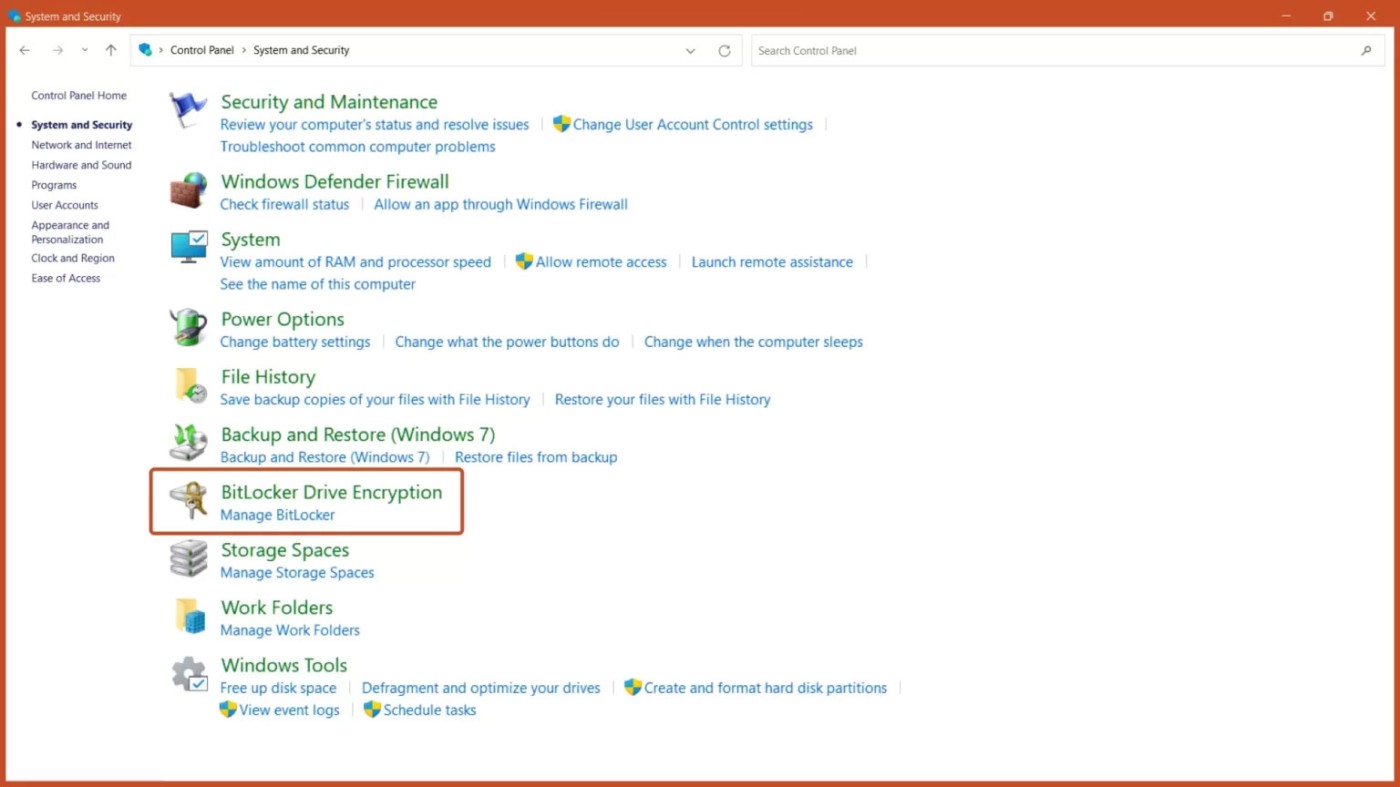Click the Windows Defender Firewall brick wall icon
Viewport: 1400px width, 787px height.
click(x=188, y=190)
